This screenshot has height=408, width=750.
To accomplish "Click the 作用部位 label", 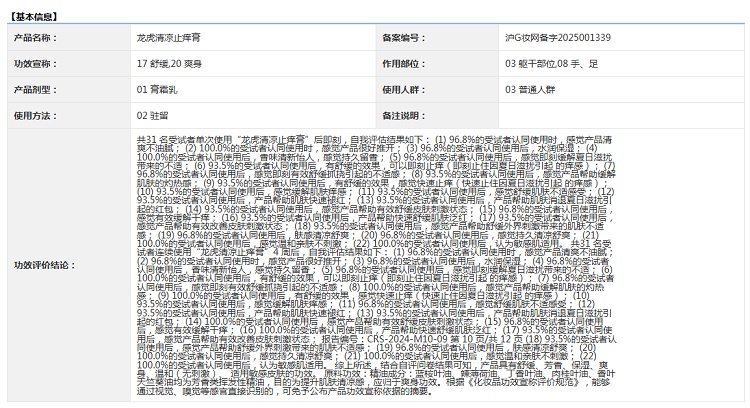I will coord(404,64).
